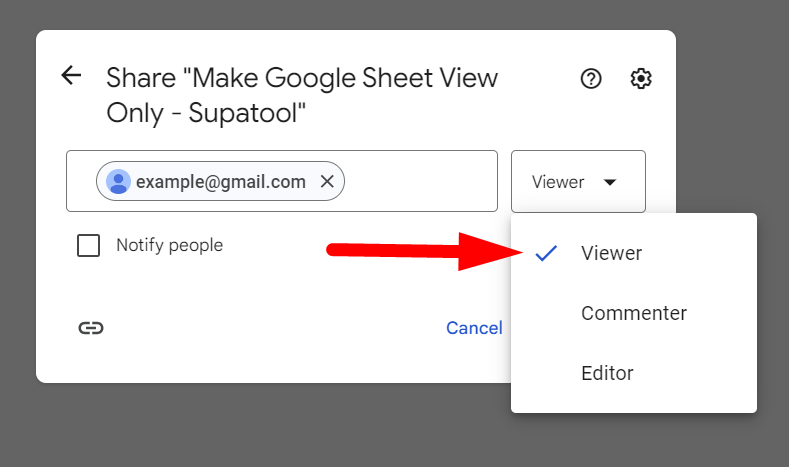This screenshot has height=467, width=789.
Task: Remove the example@gmail.com chip with the X
Action: tap(326, 181)
